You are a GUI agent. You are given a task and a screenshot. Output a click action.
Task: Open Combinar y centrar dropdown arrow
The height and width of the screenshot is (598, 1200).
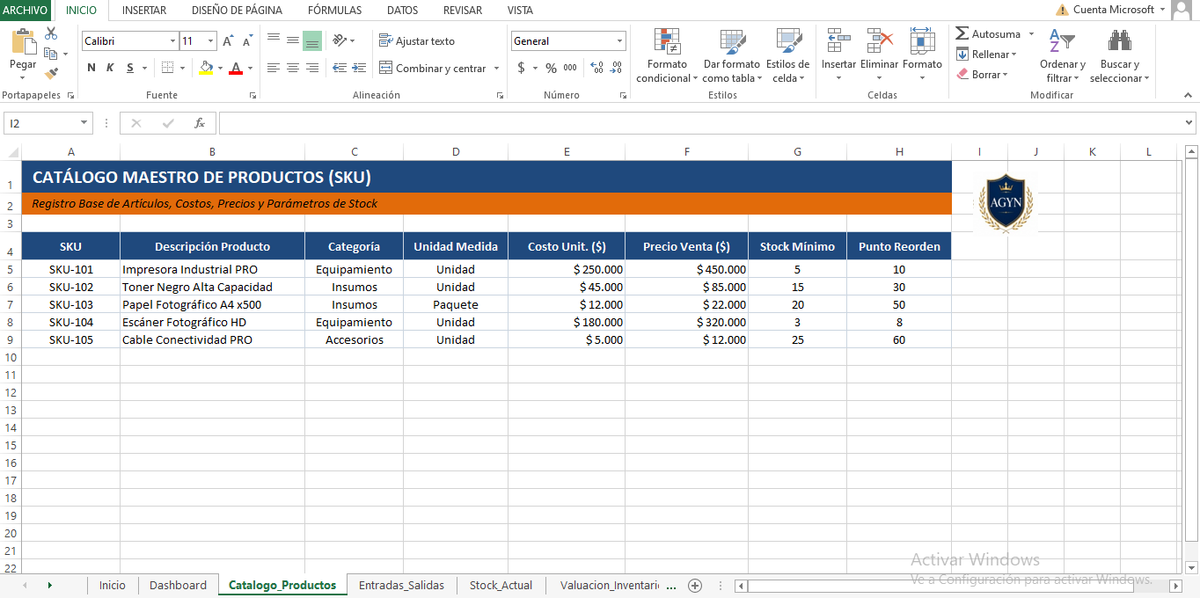pos(496,68)
